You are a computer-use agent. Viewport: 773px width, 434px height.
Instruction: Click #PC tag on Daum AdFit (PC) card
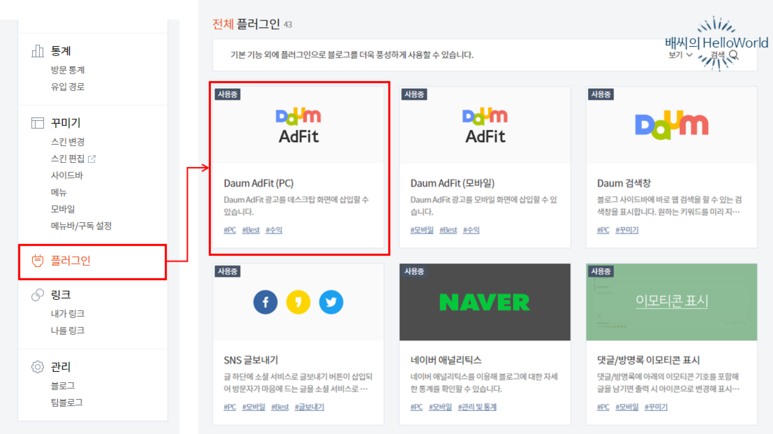pos(230,230)
